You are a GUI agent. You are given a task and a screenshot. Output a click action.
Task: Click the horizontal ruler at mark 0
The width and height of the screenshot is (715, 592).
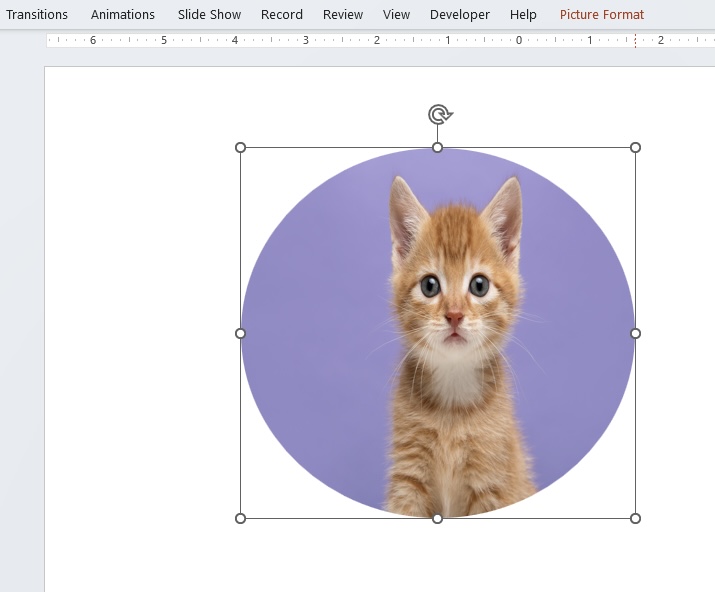tap(518, 40)
